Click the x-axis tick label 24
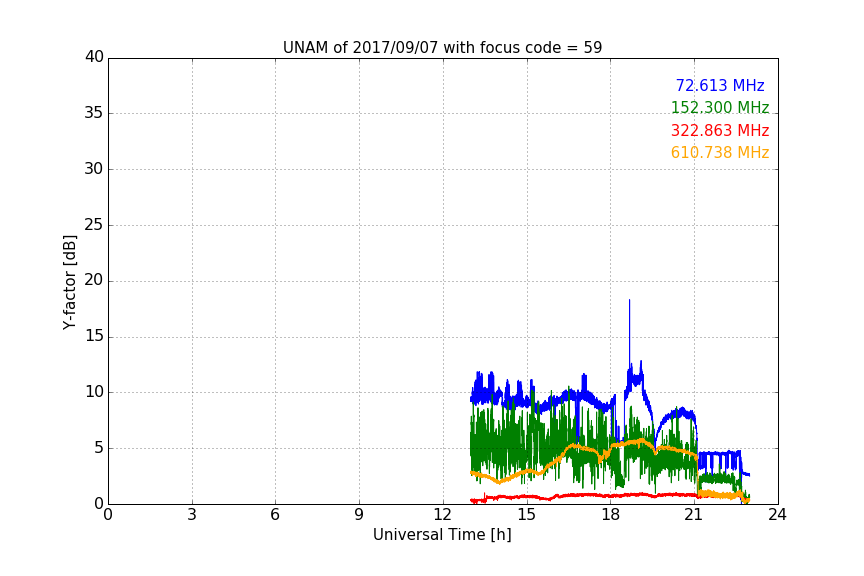The width and height of the screenshot is (864, 576). [x=778, y=515]
